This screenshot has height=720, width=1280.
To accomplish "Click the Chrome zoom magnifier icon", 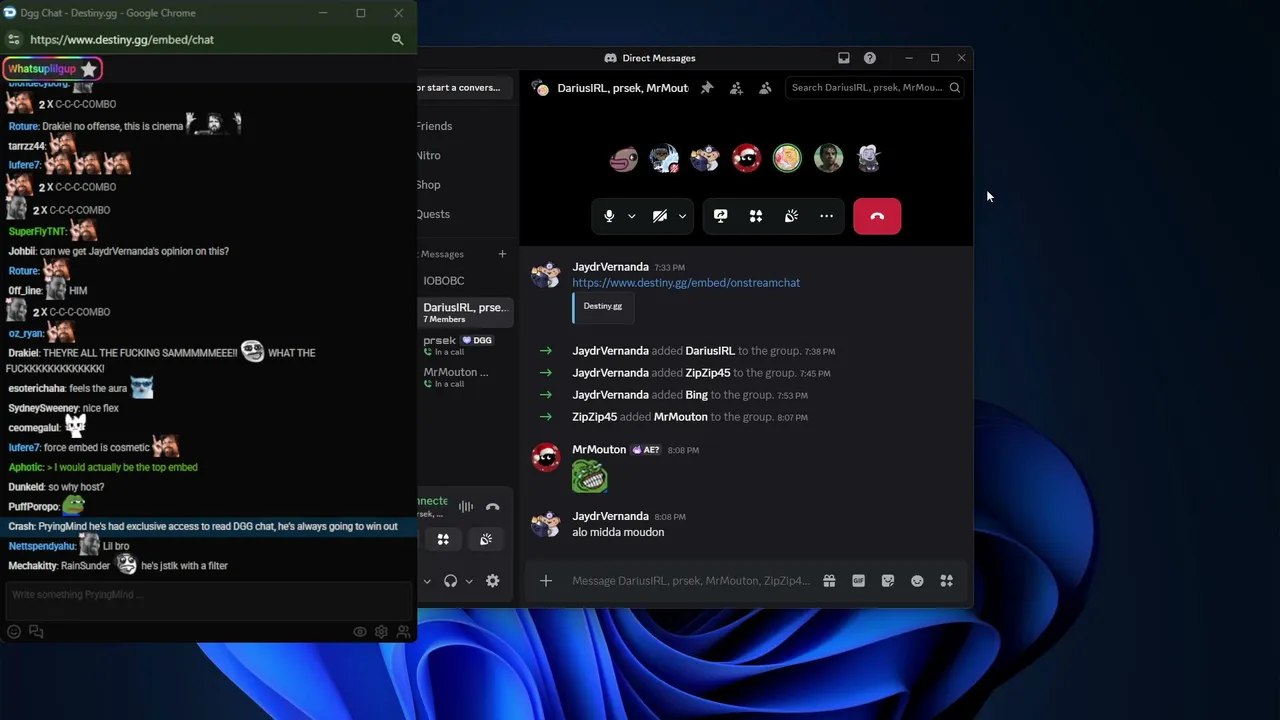I will point(397,40).
